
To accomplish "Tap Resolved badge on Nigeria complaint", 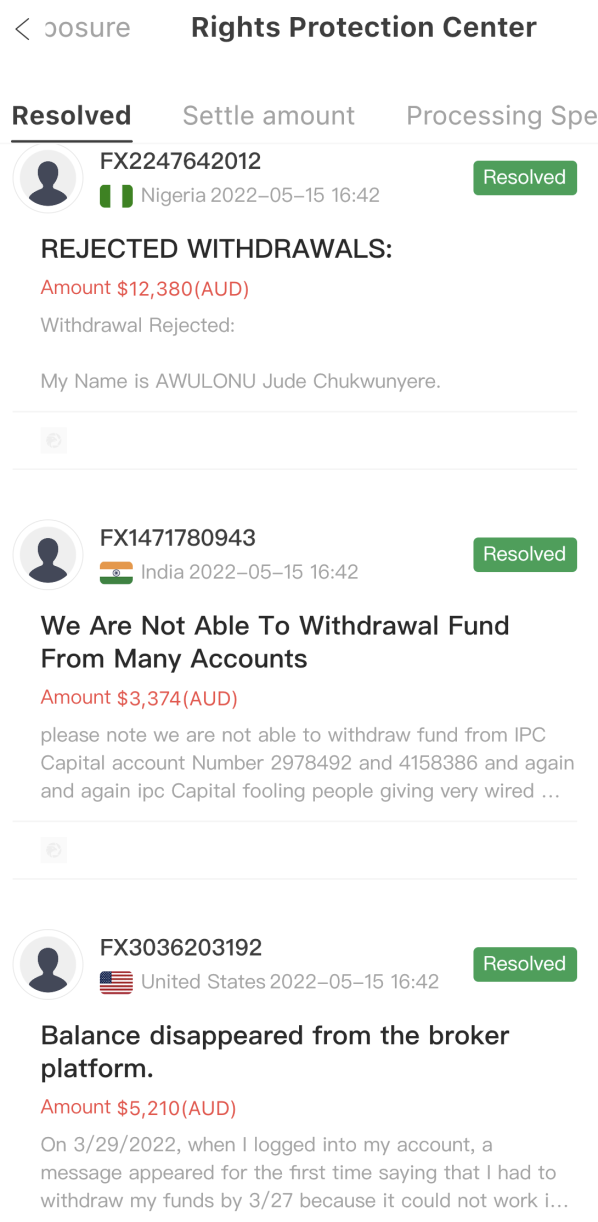I will click(x=525, y=178).
